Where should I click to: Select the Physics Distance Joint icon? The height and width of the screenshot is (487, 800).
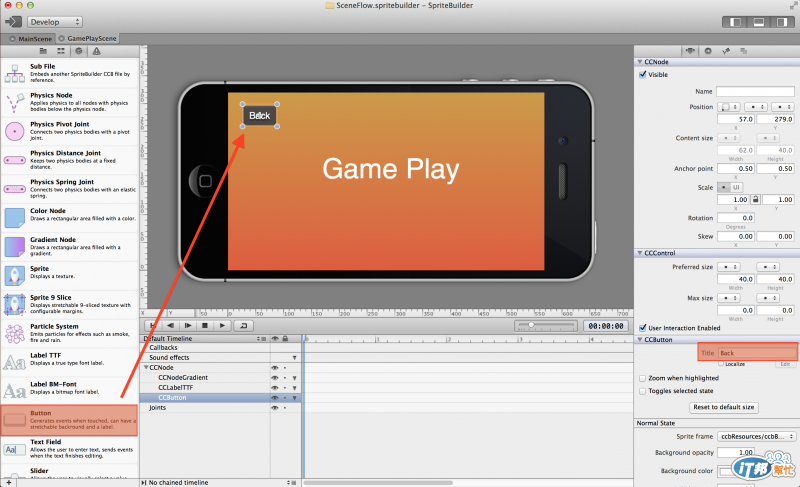click(x=14, y=160)
